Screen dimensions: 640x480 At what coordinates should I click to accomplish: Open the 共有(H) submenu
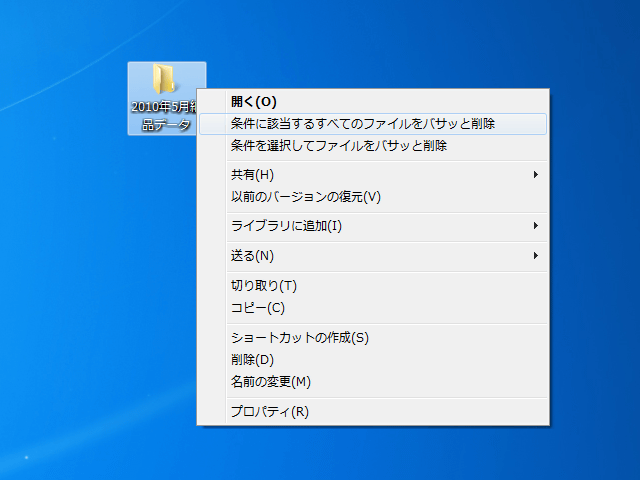(373, 175)
